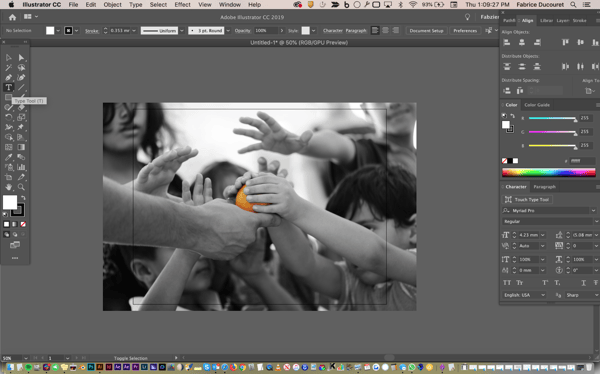600x374 pixels.
Task: Select the Gradient tool
Action: 21,147
